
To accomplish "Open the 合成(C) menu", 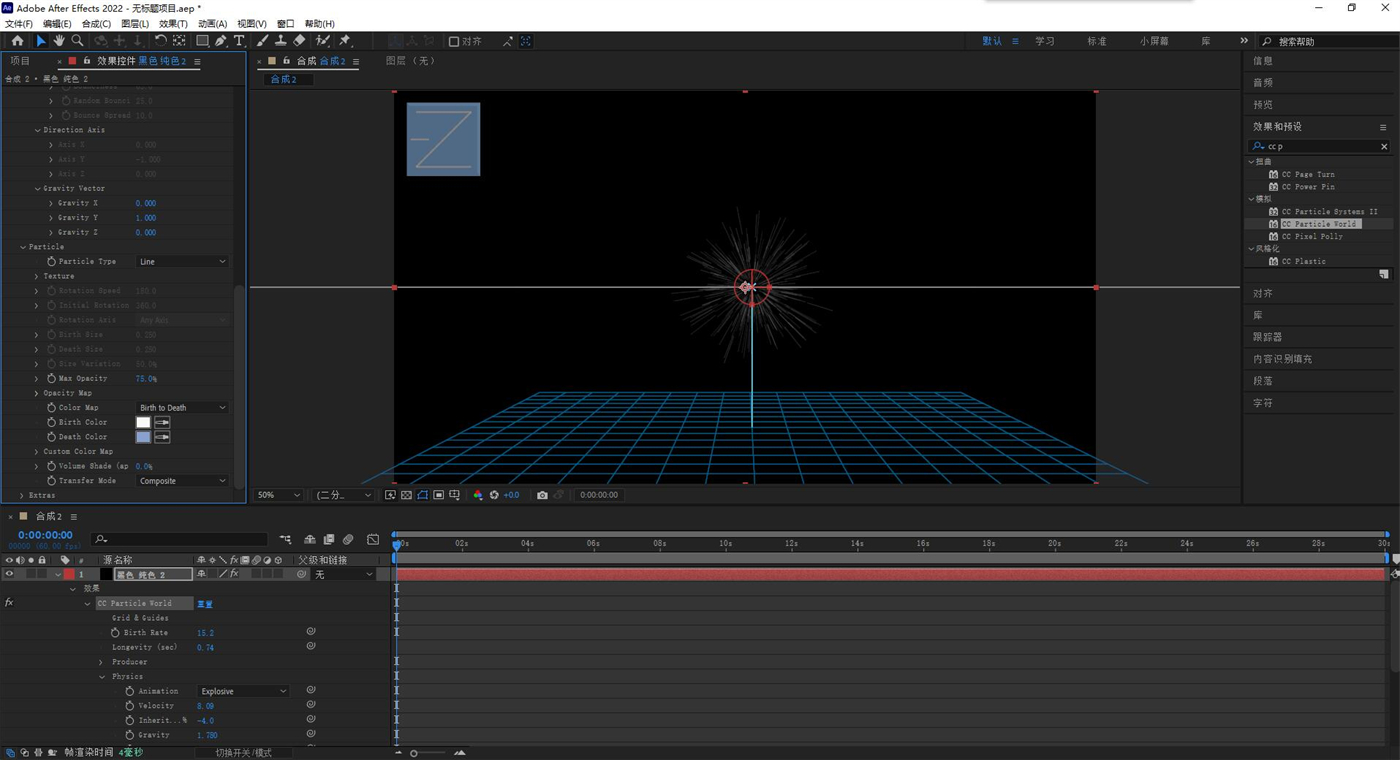I will pyautogui.click(x=97, y=23).
